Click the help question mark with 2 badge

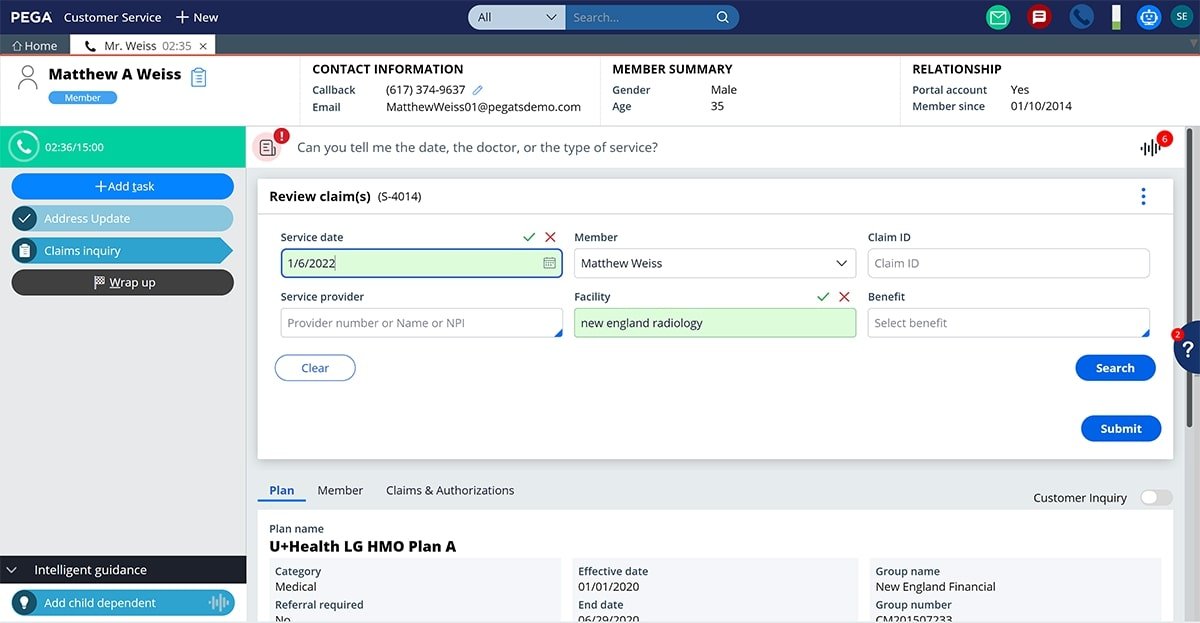pos(1188,349)
